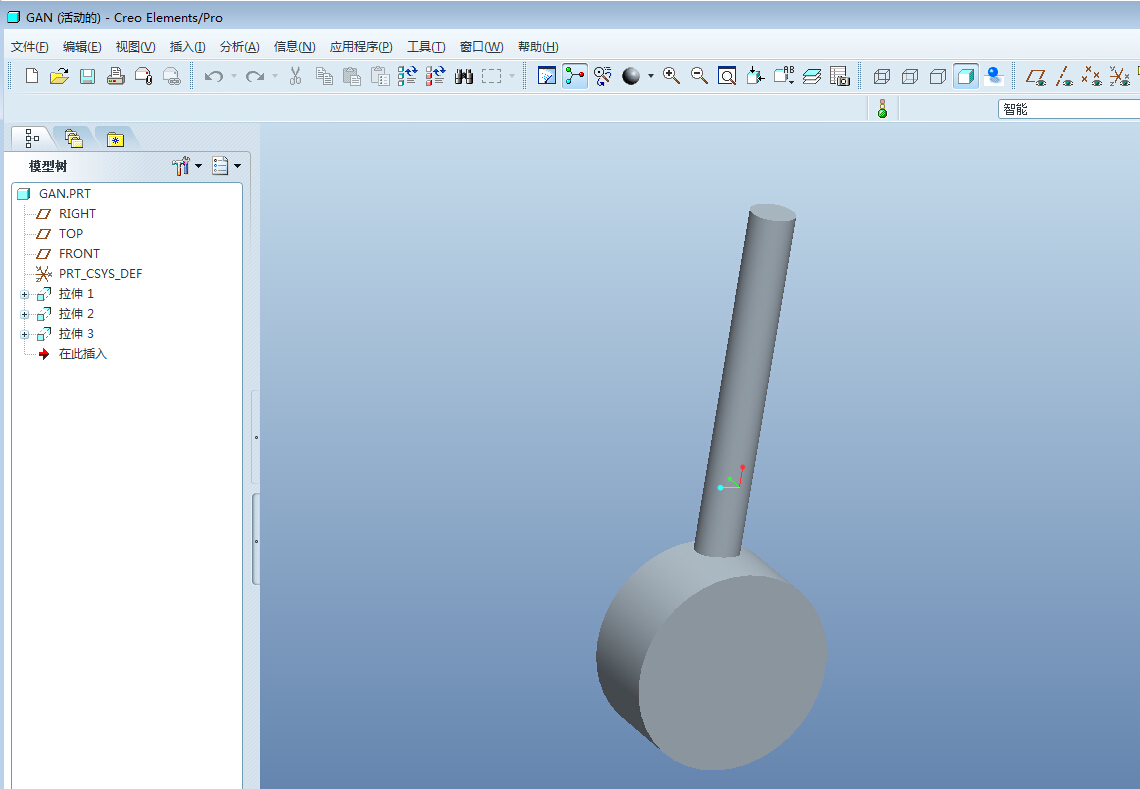Click the Find binoculars icon
The image size is (1140, 789).
[464, 76]
